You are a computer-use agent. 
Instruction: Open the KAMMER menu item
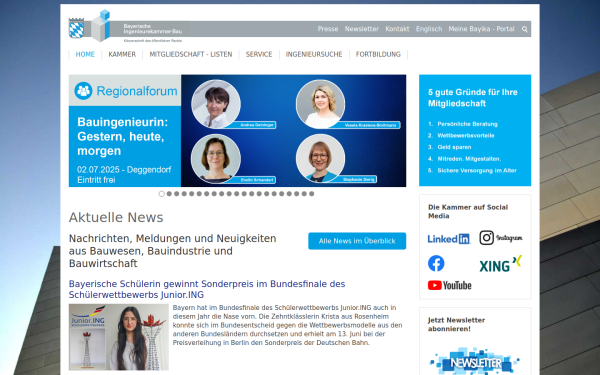(x=122, y=54)
